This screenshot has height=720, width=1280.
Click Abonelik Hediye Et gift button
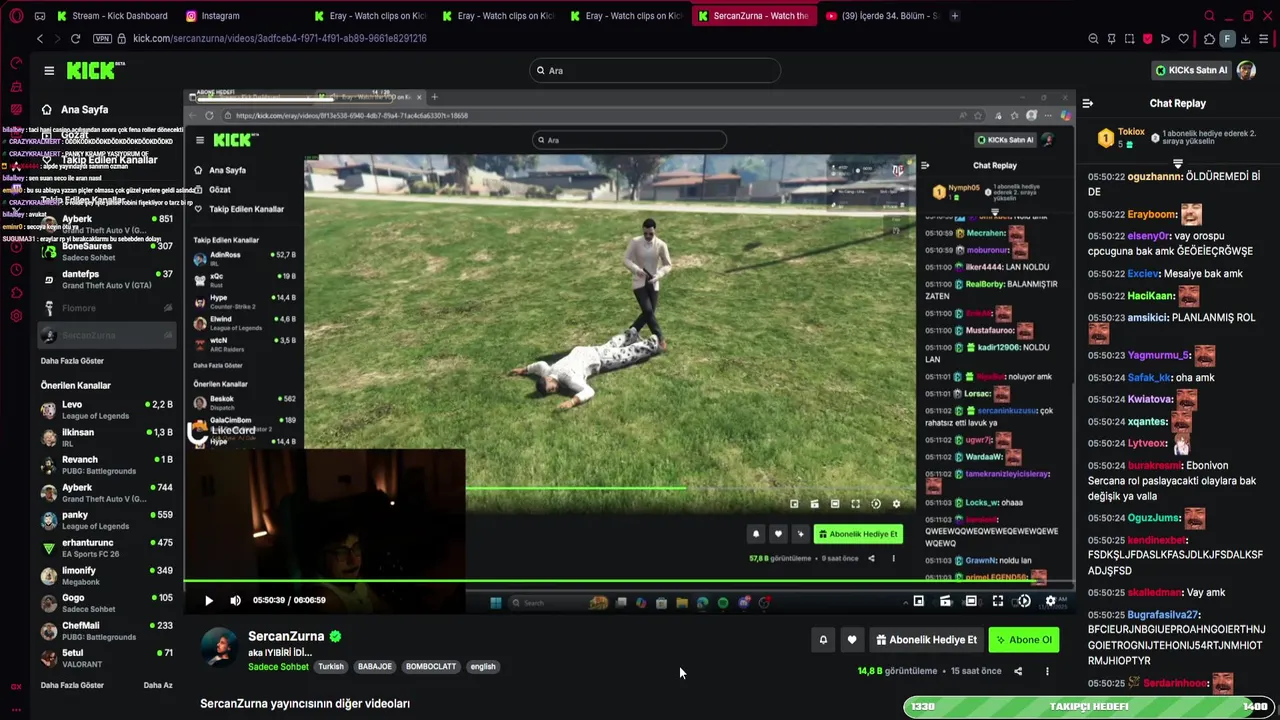(x=926, y=640)
